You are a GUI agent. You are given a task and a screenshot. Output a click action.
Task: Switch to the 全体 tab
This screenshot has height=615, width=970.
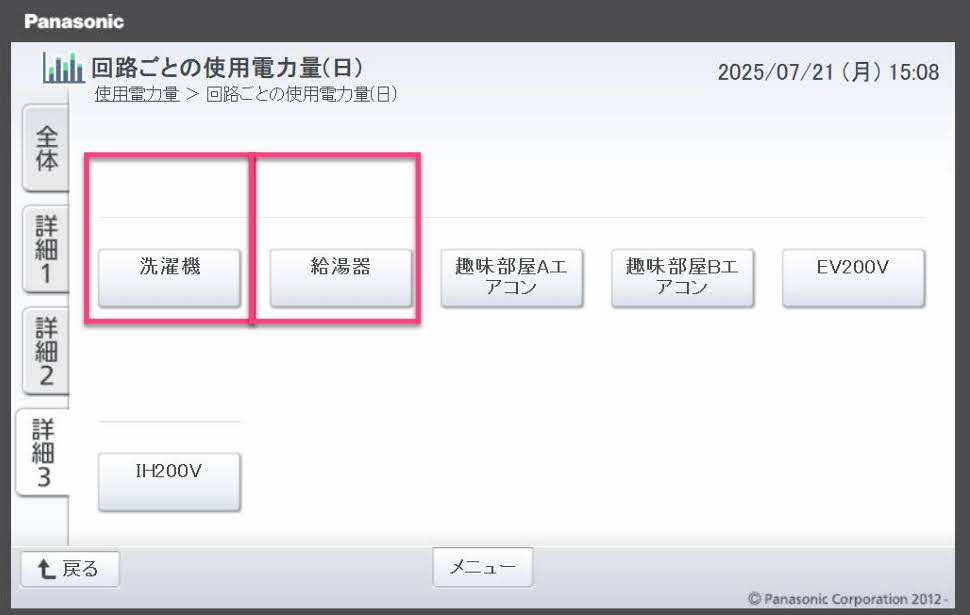point(46,148)
